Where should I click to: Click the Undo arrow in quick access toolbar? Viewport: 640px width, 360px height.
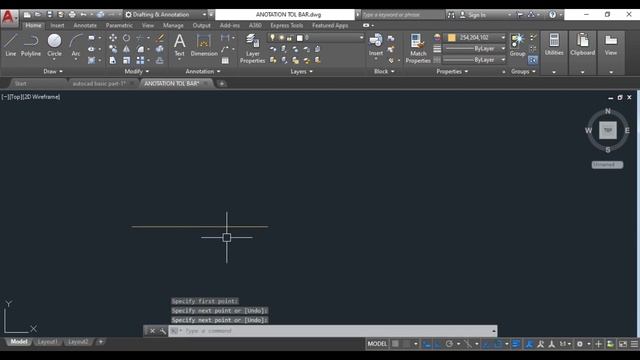83,14
